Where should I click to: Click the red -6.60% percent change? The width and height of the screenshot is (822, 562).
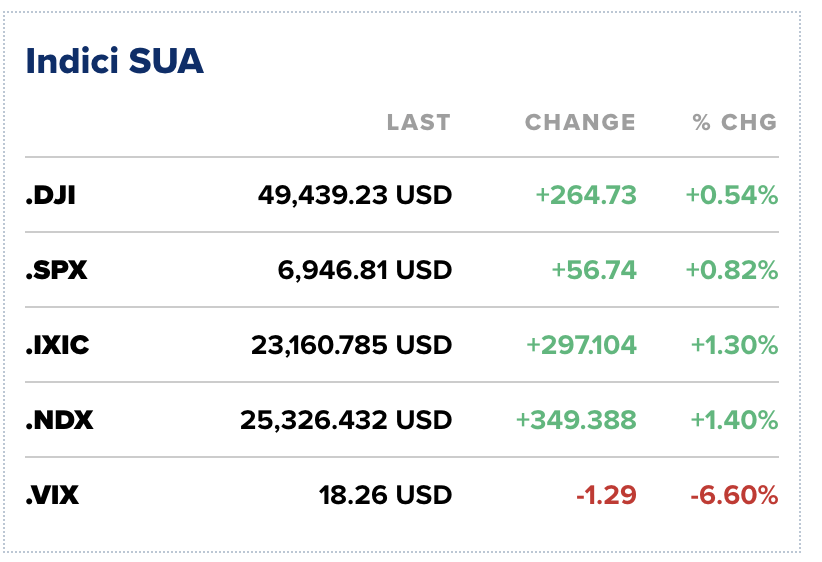tap(734, 495)
